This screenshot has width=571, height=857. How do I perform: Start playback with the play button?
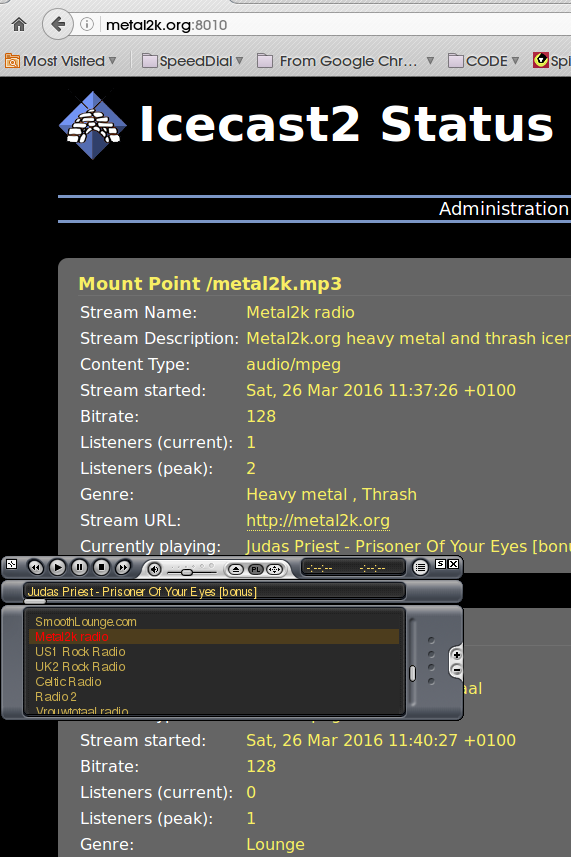(57, 568)
